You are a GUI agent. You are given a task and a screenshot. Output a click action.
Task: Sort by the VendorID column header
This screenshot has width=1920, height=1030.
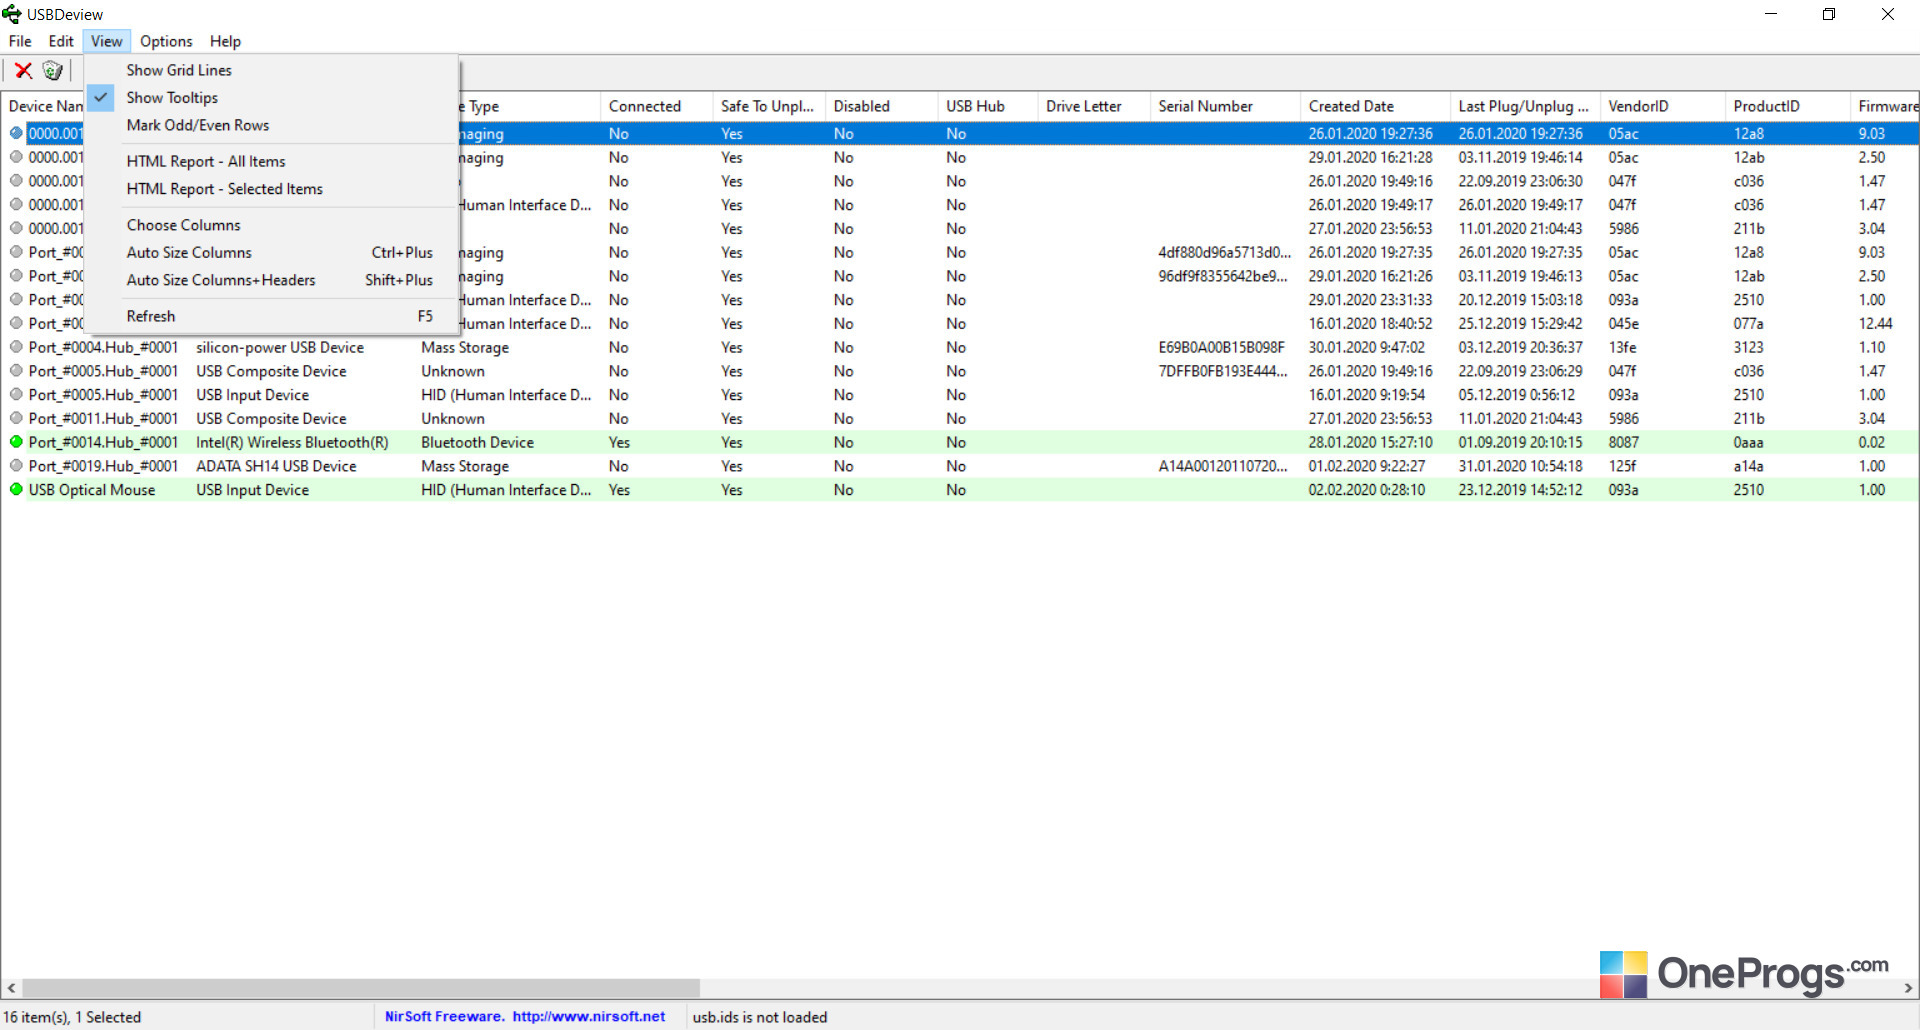pyautogui.click(x=1663, y=106)
